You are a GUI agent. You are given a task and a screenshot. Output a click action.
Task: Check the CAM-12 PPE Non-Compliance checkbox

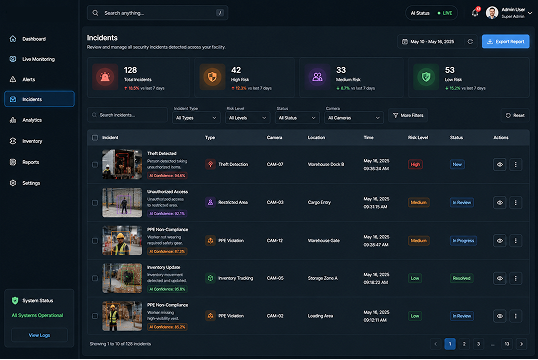click(95, 241)
